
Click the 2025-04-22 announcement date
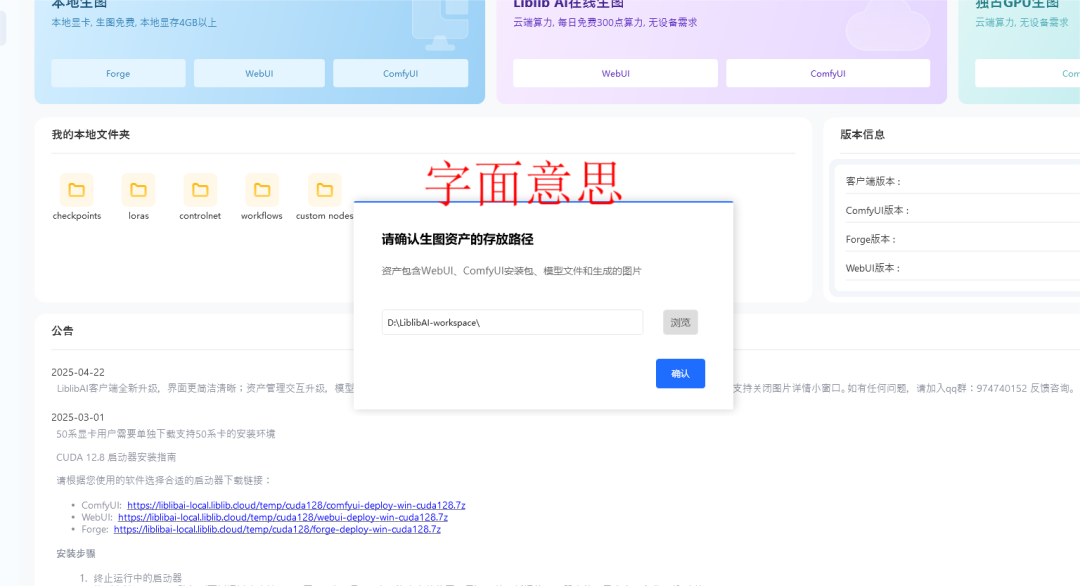78,373
